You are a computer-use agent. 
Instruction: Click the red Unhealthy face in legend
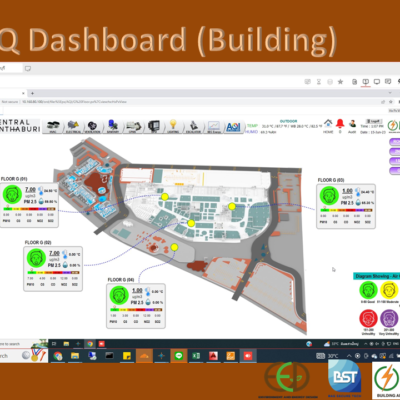tap(368, 318)
